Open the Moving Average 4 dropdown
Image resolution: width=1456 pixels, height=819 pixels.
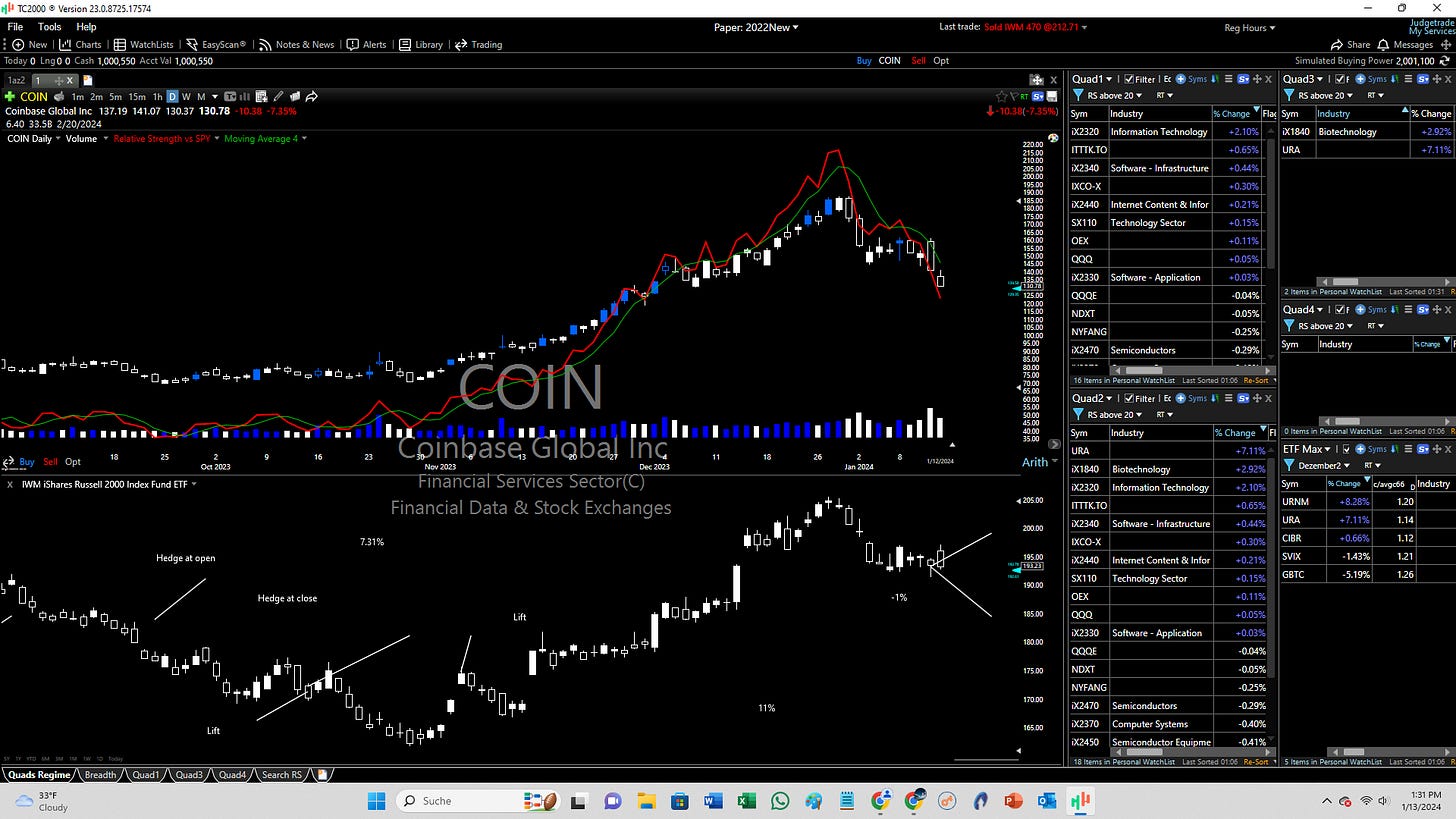tap(265, 138)
